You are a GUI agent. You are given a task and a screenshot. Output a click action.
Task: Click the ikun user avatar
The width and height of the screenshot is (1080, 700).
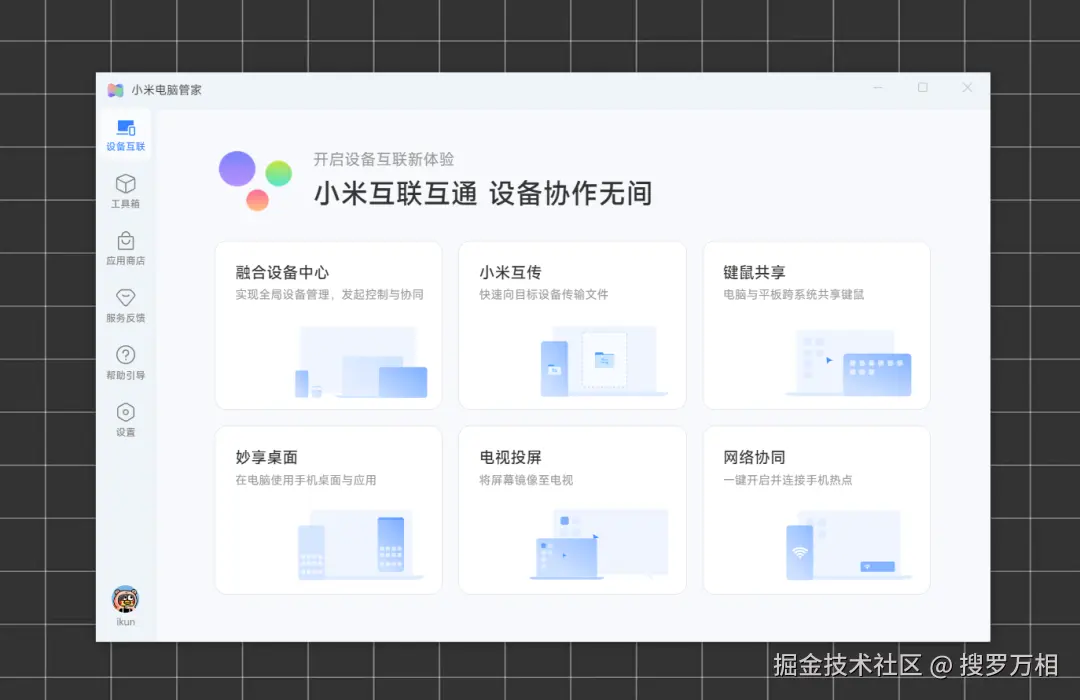coord(124,600)
